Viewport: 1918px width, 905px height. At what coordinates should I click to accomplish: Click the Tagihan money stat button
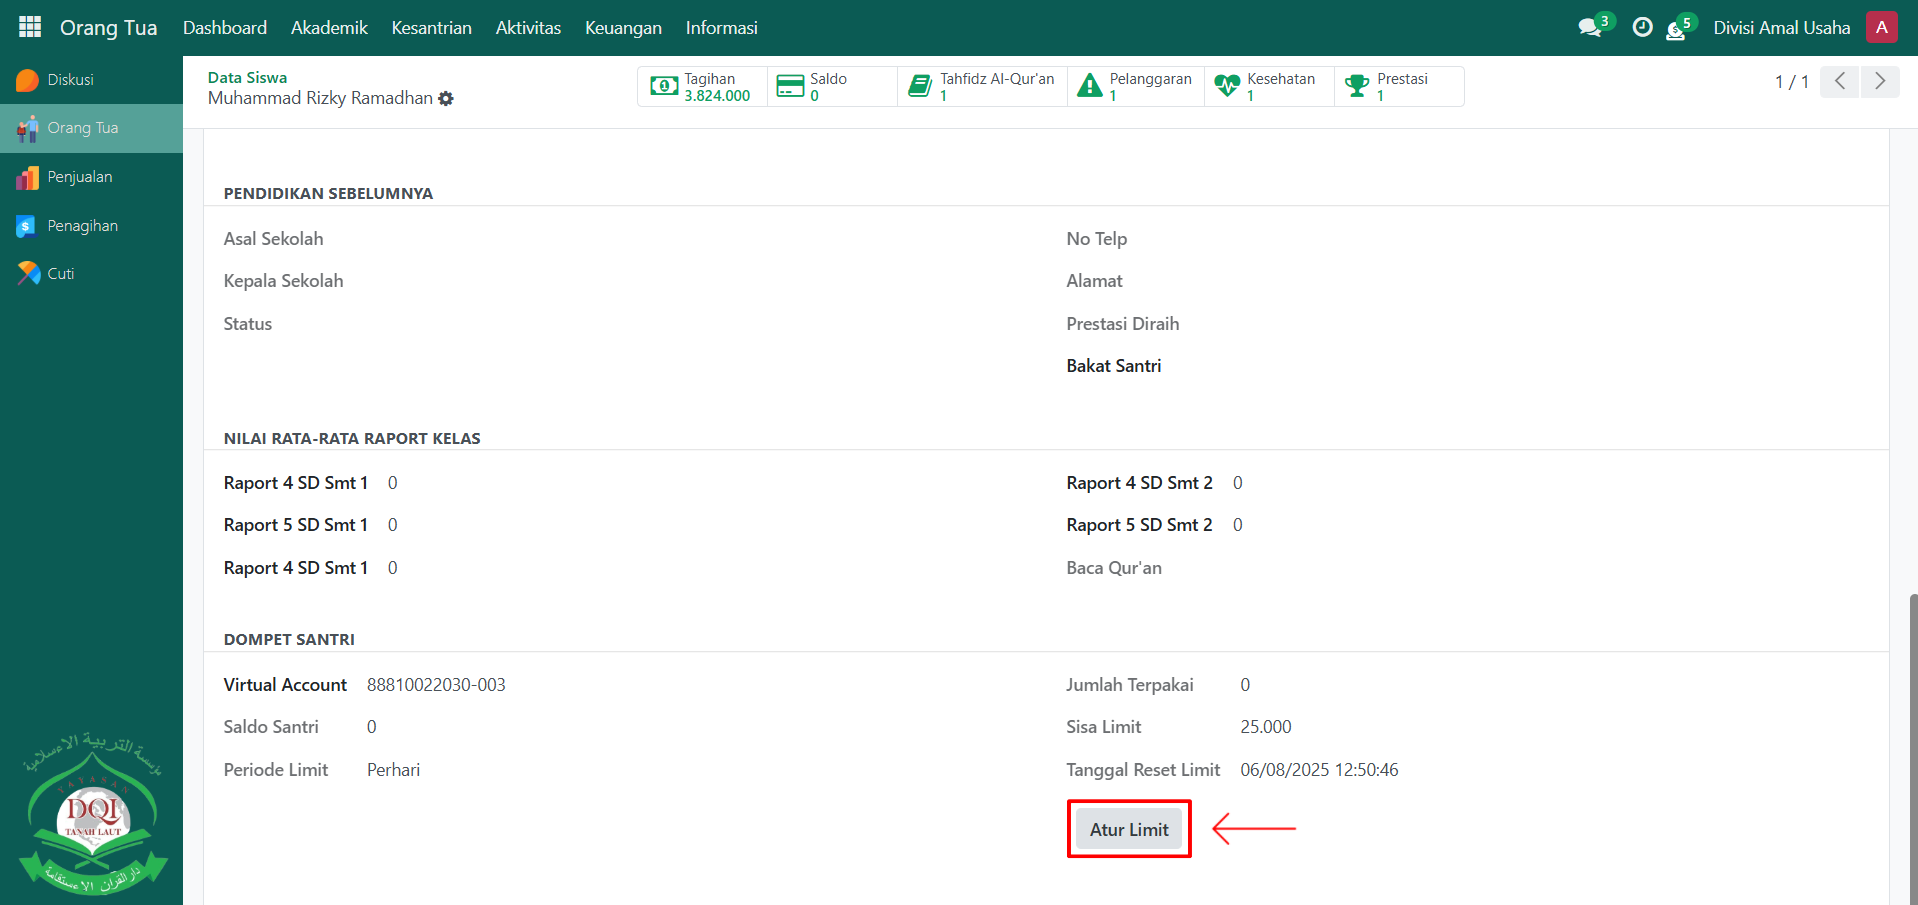pos(702,87)
